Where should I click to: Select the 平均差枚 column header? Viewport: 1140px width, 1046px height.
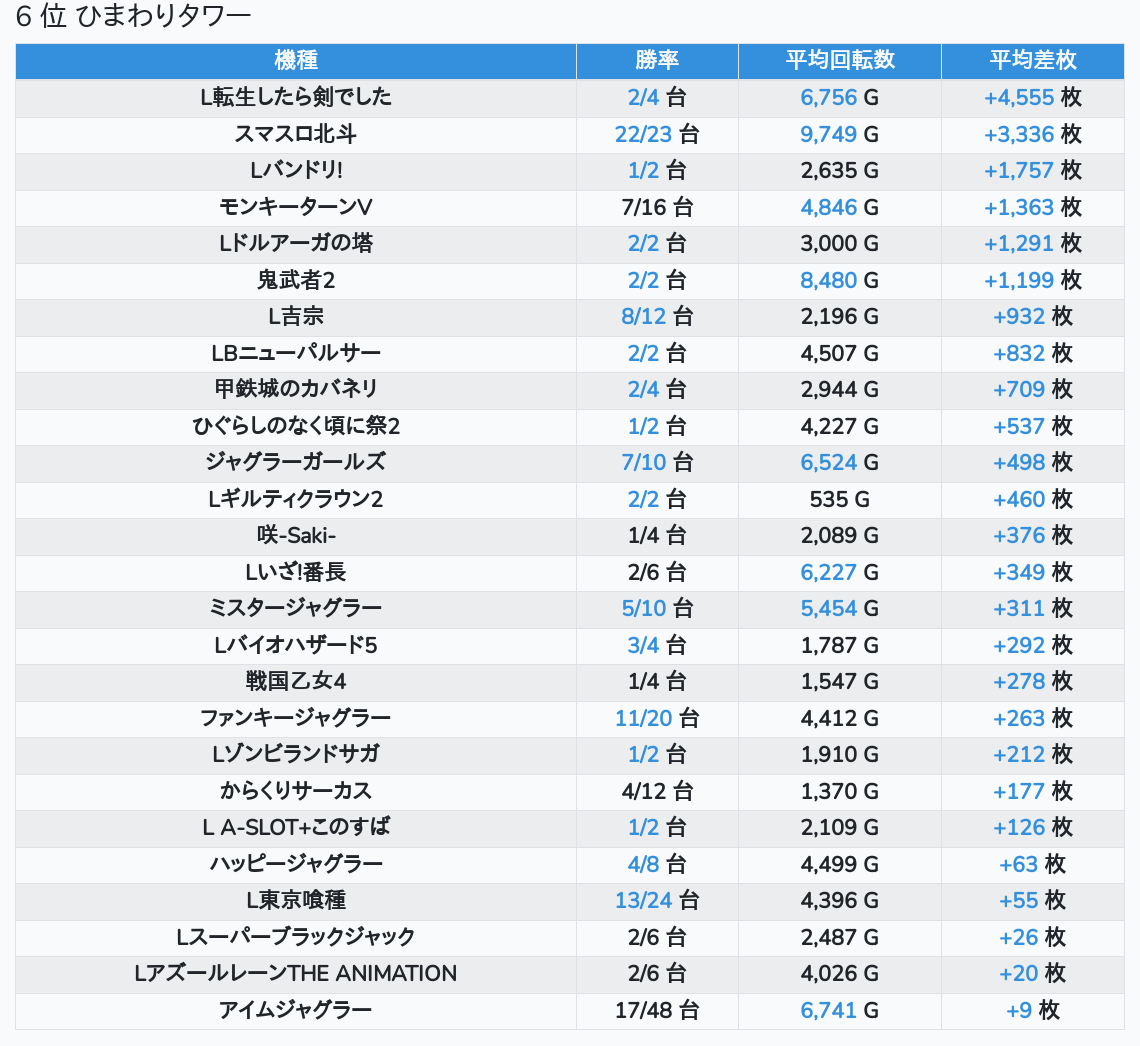point(1032,60)
